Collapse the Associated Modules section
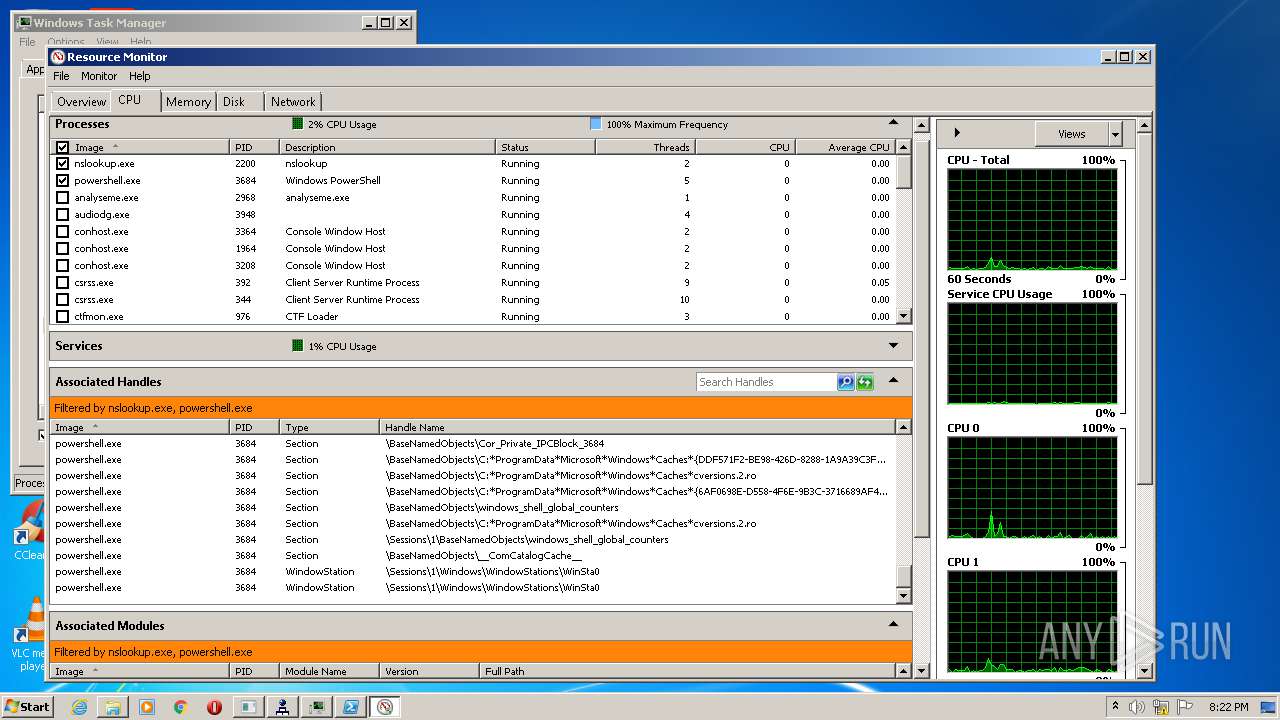The height and width of the screenshot is (720, 1280). (x=894, y=625)
